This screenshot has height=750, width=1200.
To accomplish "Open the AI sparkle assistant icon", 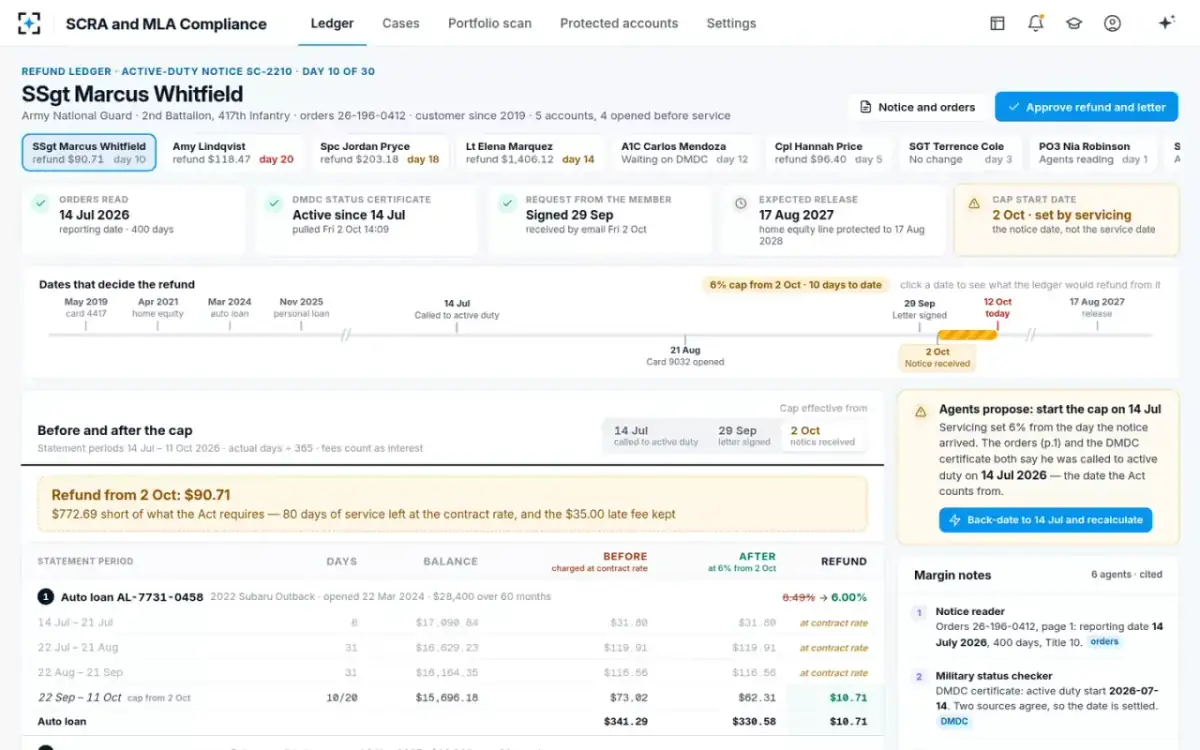I will tap(1166, 23).
